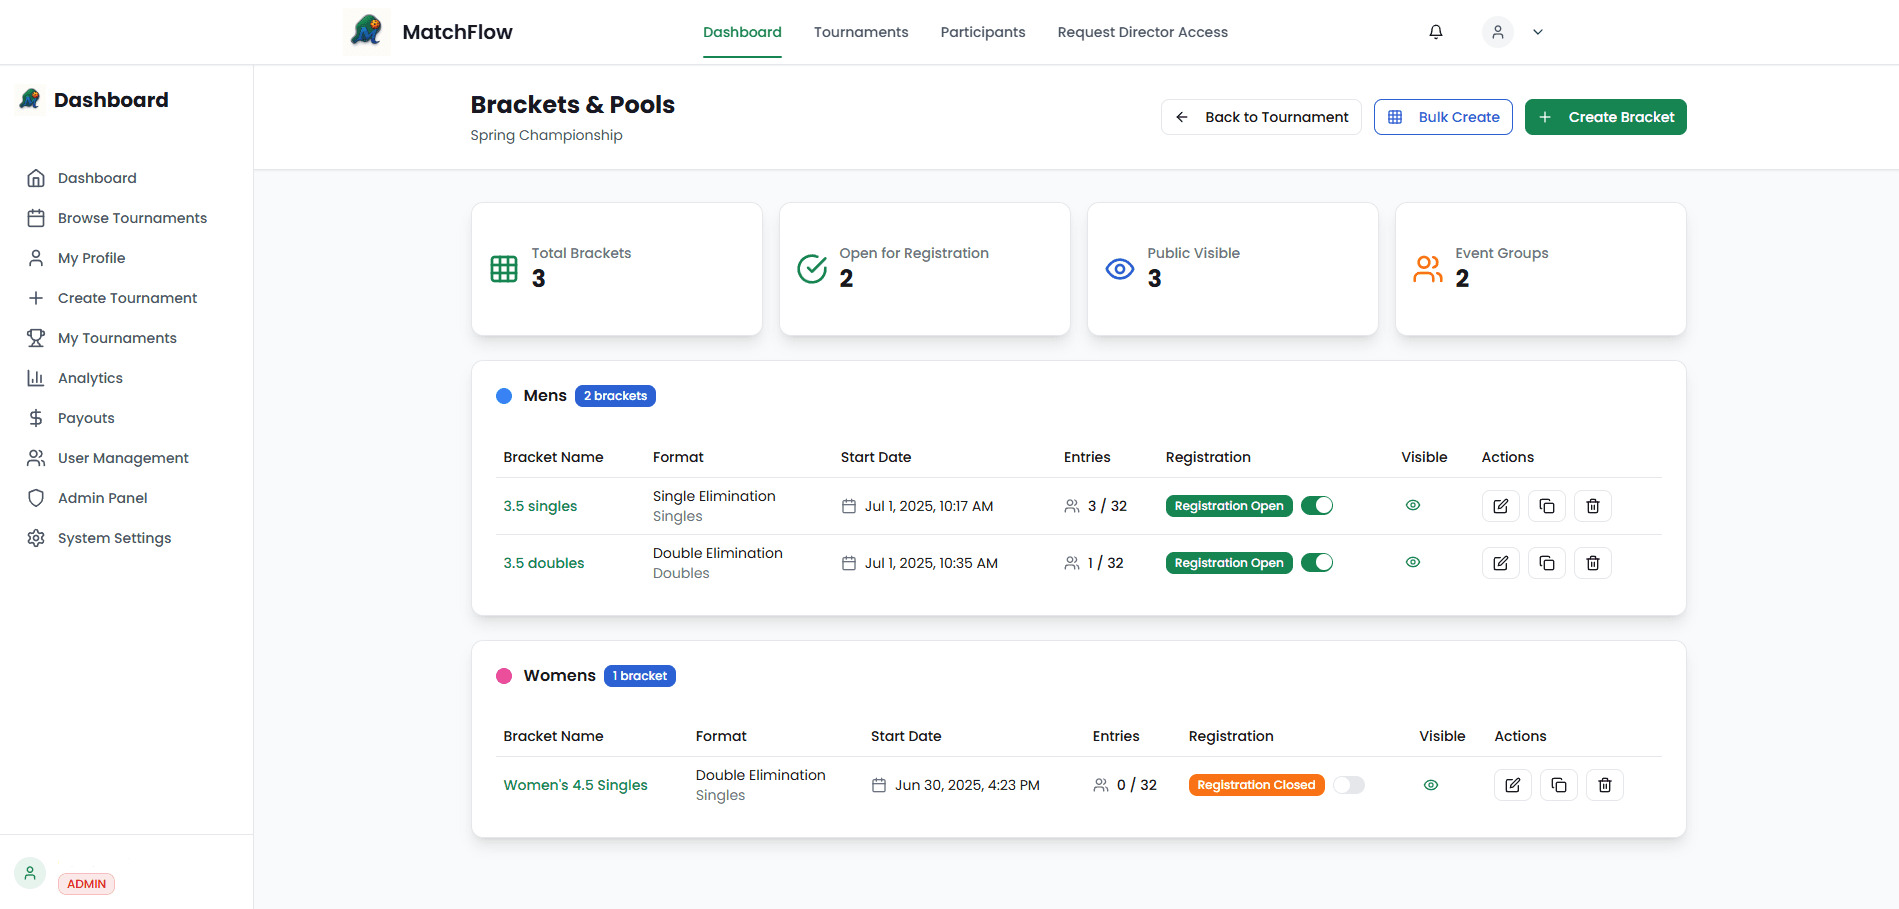Show visibility preview for 3.5 doubles
Screen dimensions: 1899x909
point(1412,562)
